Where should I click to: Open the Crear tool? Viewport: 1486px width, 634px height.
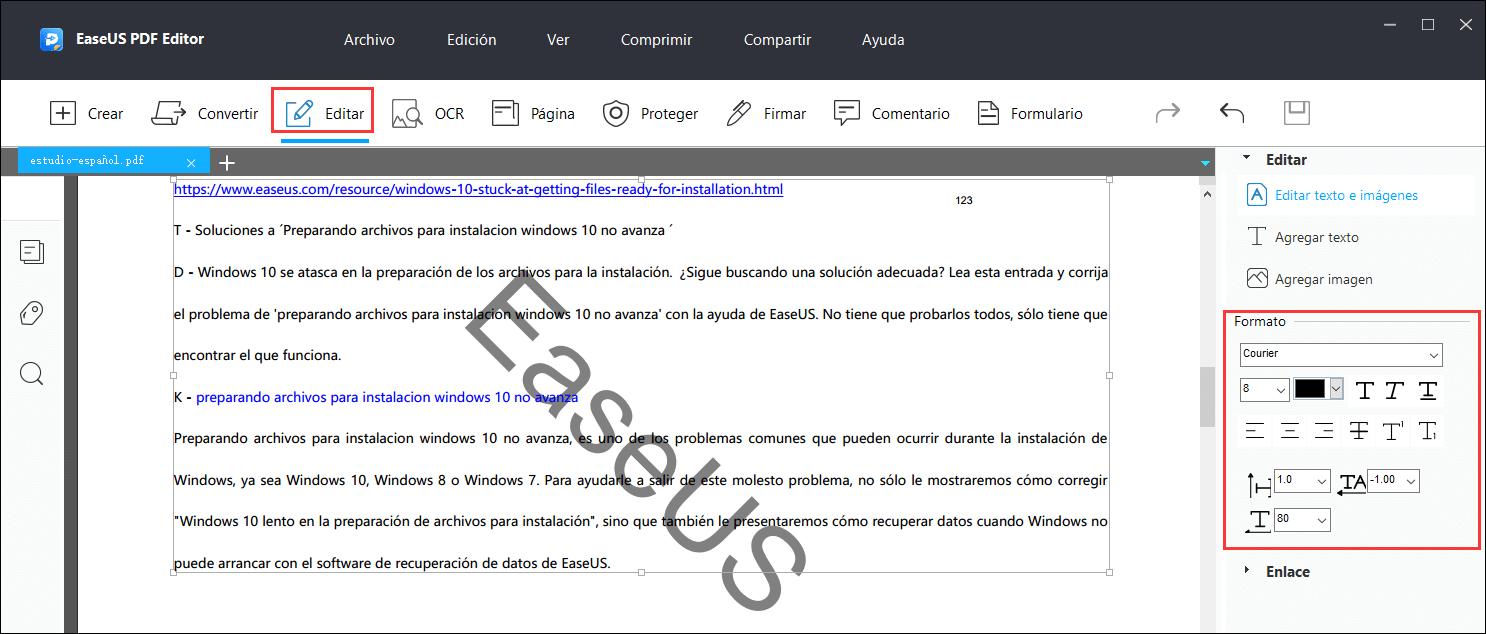87,113
